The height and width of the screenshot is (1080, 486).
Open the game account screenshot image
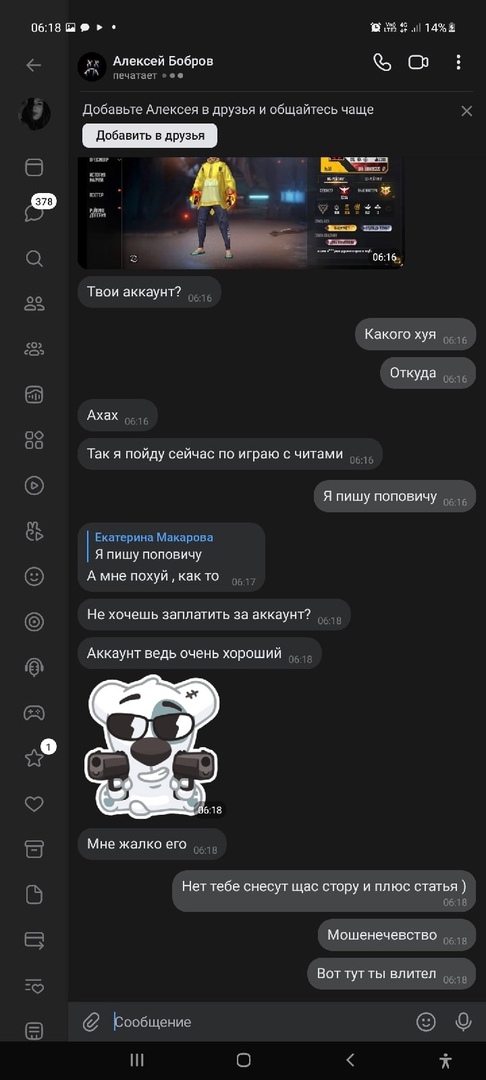pyautogui.click(x=240, y=212)
